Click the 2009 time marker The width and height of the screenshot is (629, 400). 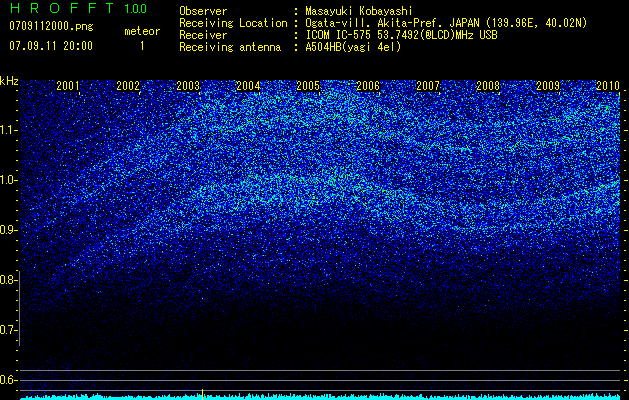(548, 86)
